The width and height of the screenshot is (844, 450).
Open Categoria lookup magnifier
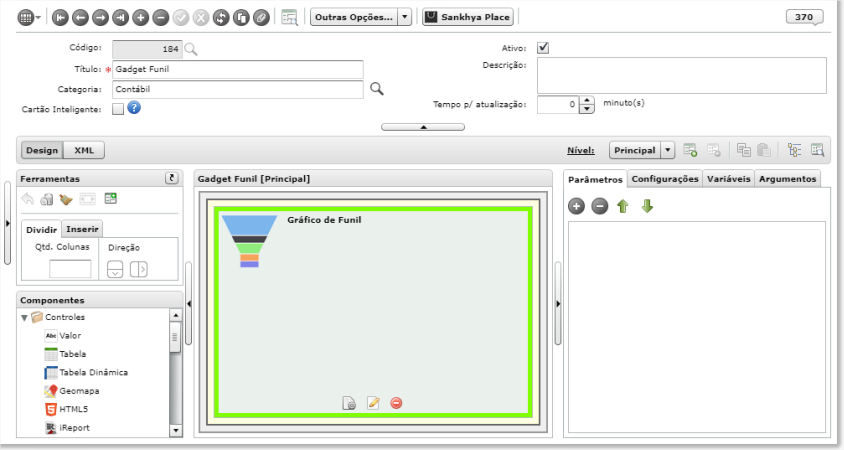tap(377, 89)
